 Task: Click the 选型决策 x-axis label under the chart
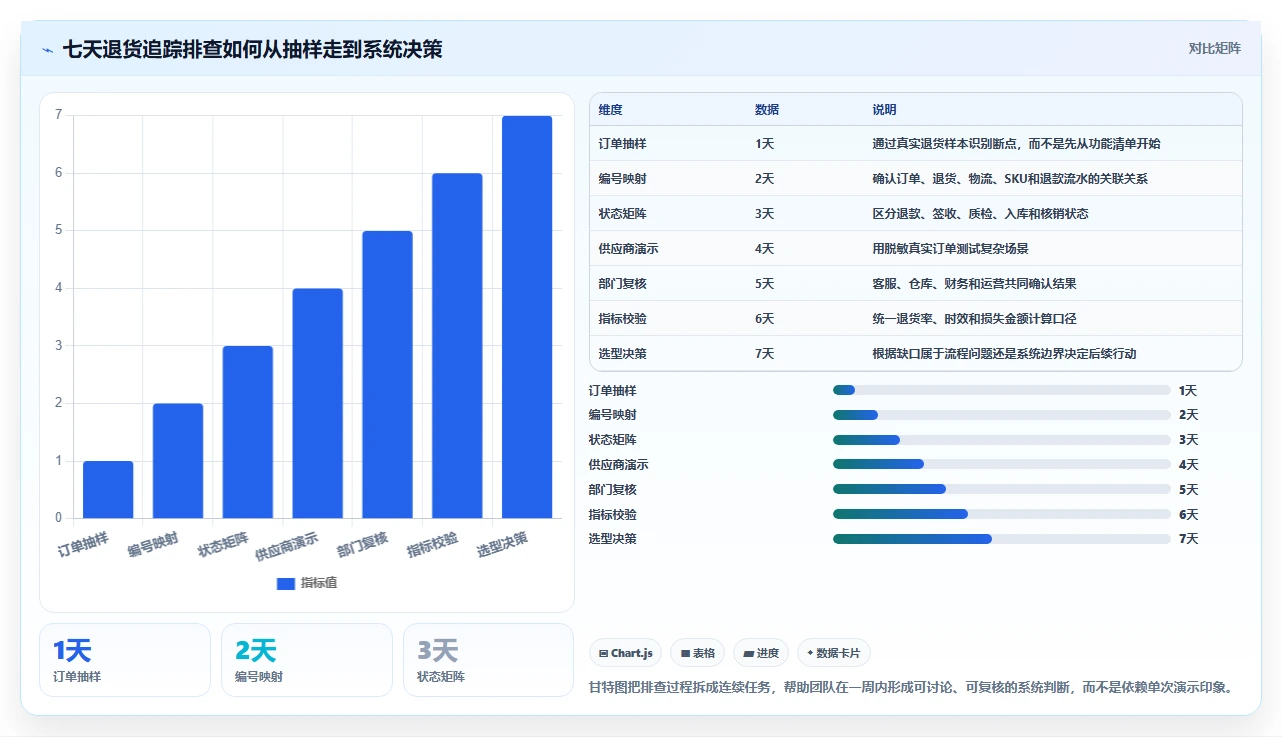[503, 544]
